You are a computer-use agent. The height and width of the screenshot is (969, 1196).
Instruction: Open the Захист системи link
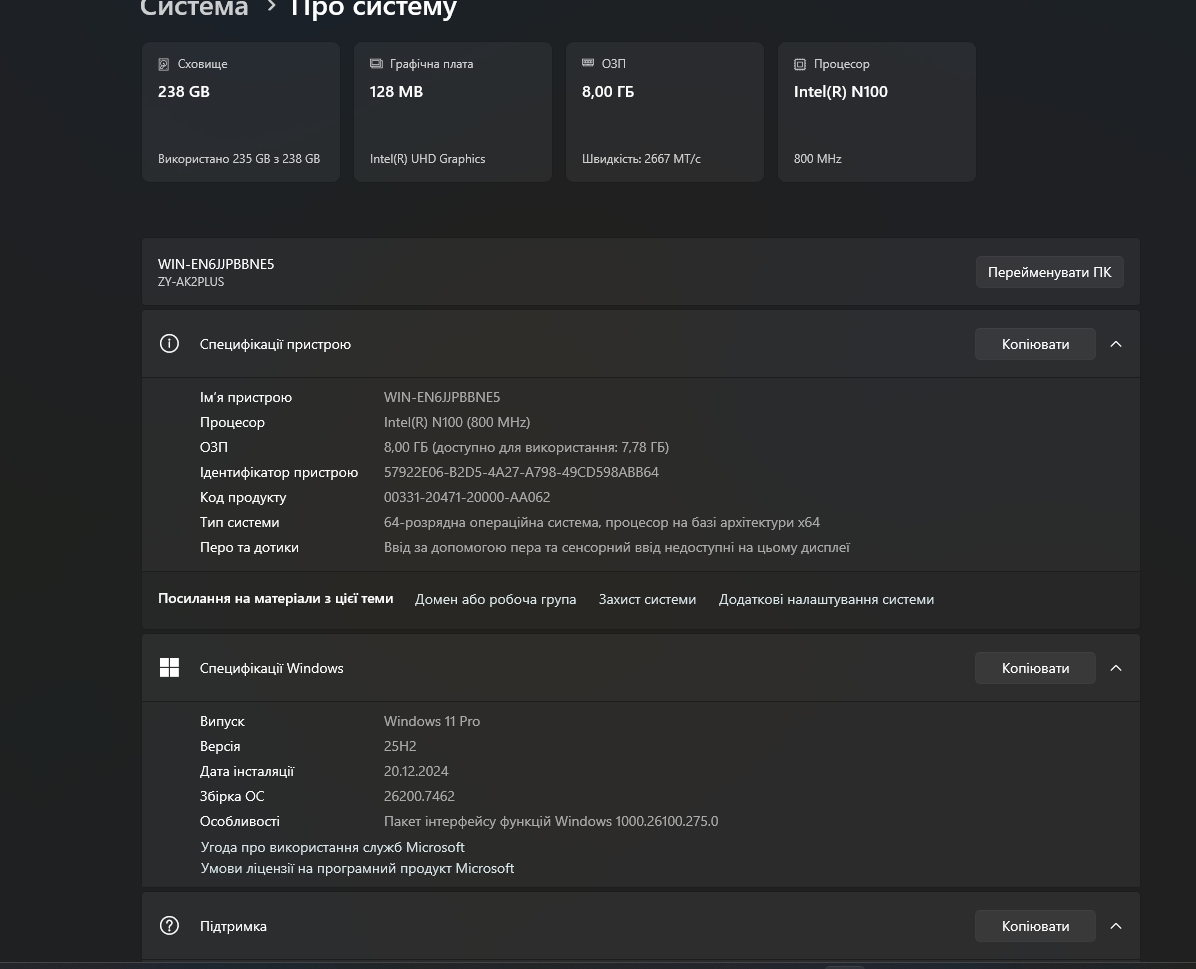tap(647, 599)
